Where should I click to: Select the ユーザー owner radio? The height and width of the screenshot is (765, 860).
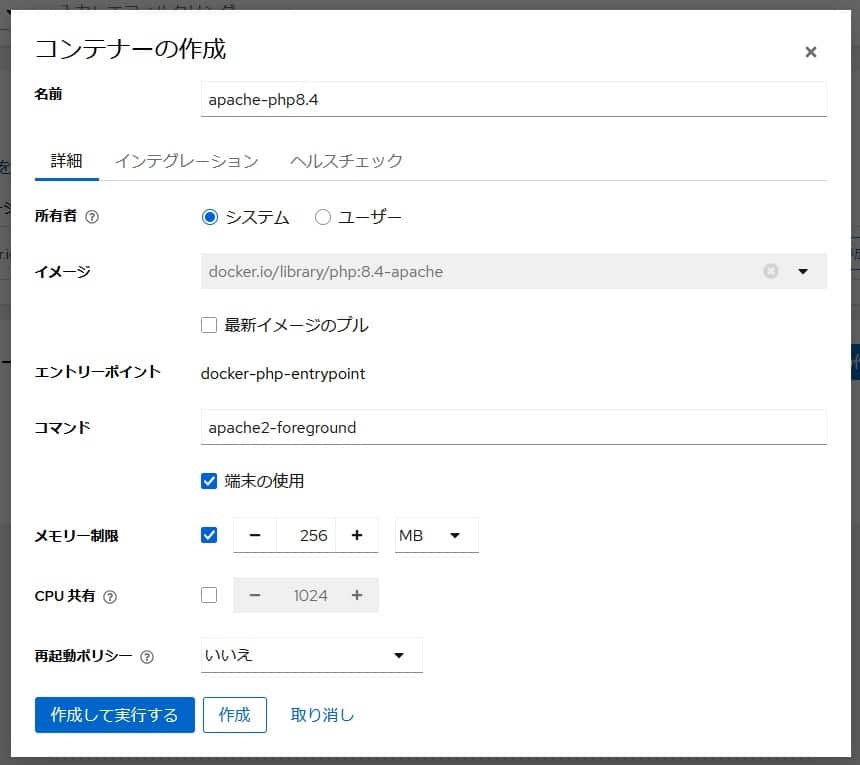click(x=322, y=217)
